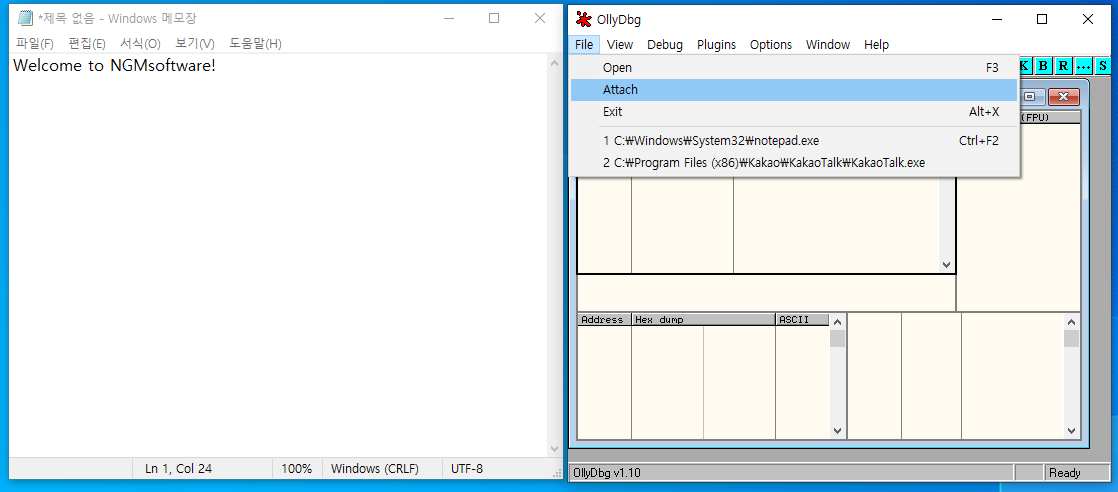Open Notepad's 파일(F) menu
1118x492 pixels.
(x=35, y=43)
